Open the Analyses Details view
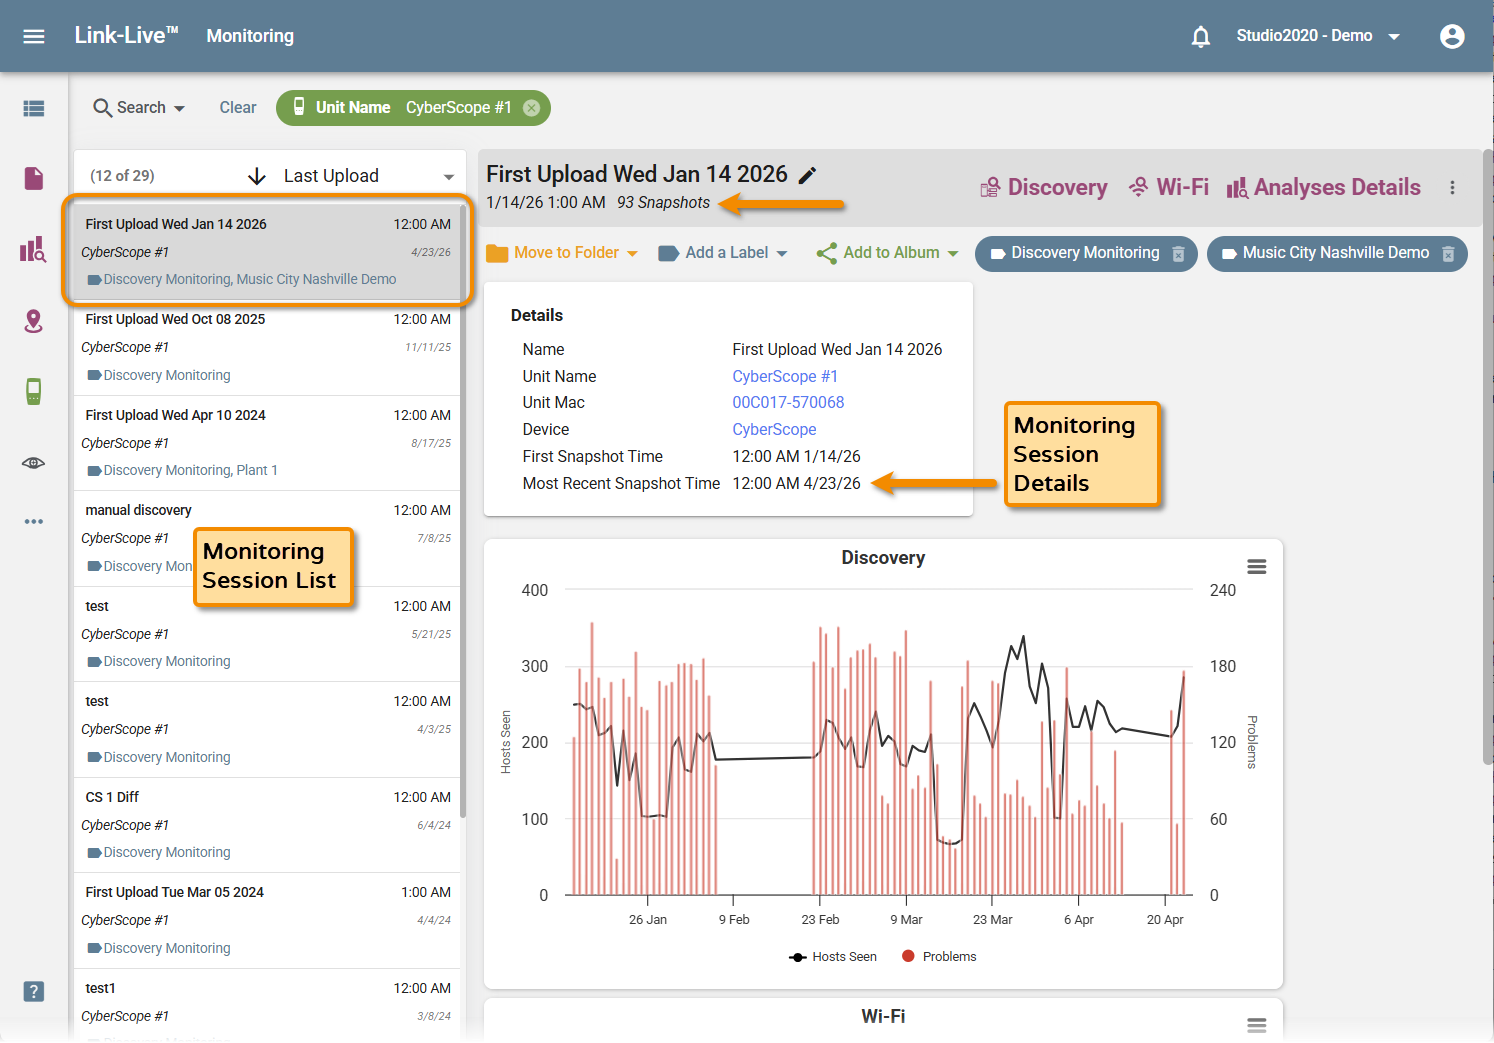The width and height of the screenshot is (1494, 1043). click(1323, 187)
